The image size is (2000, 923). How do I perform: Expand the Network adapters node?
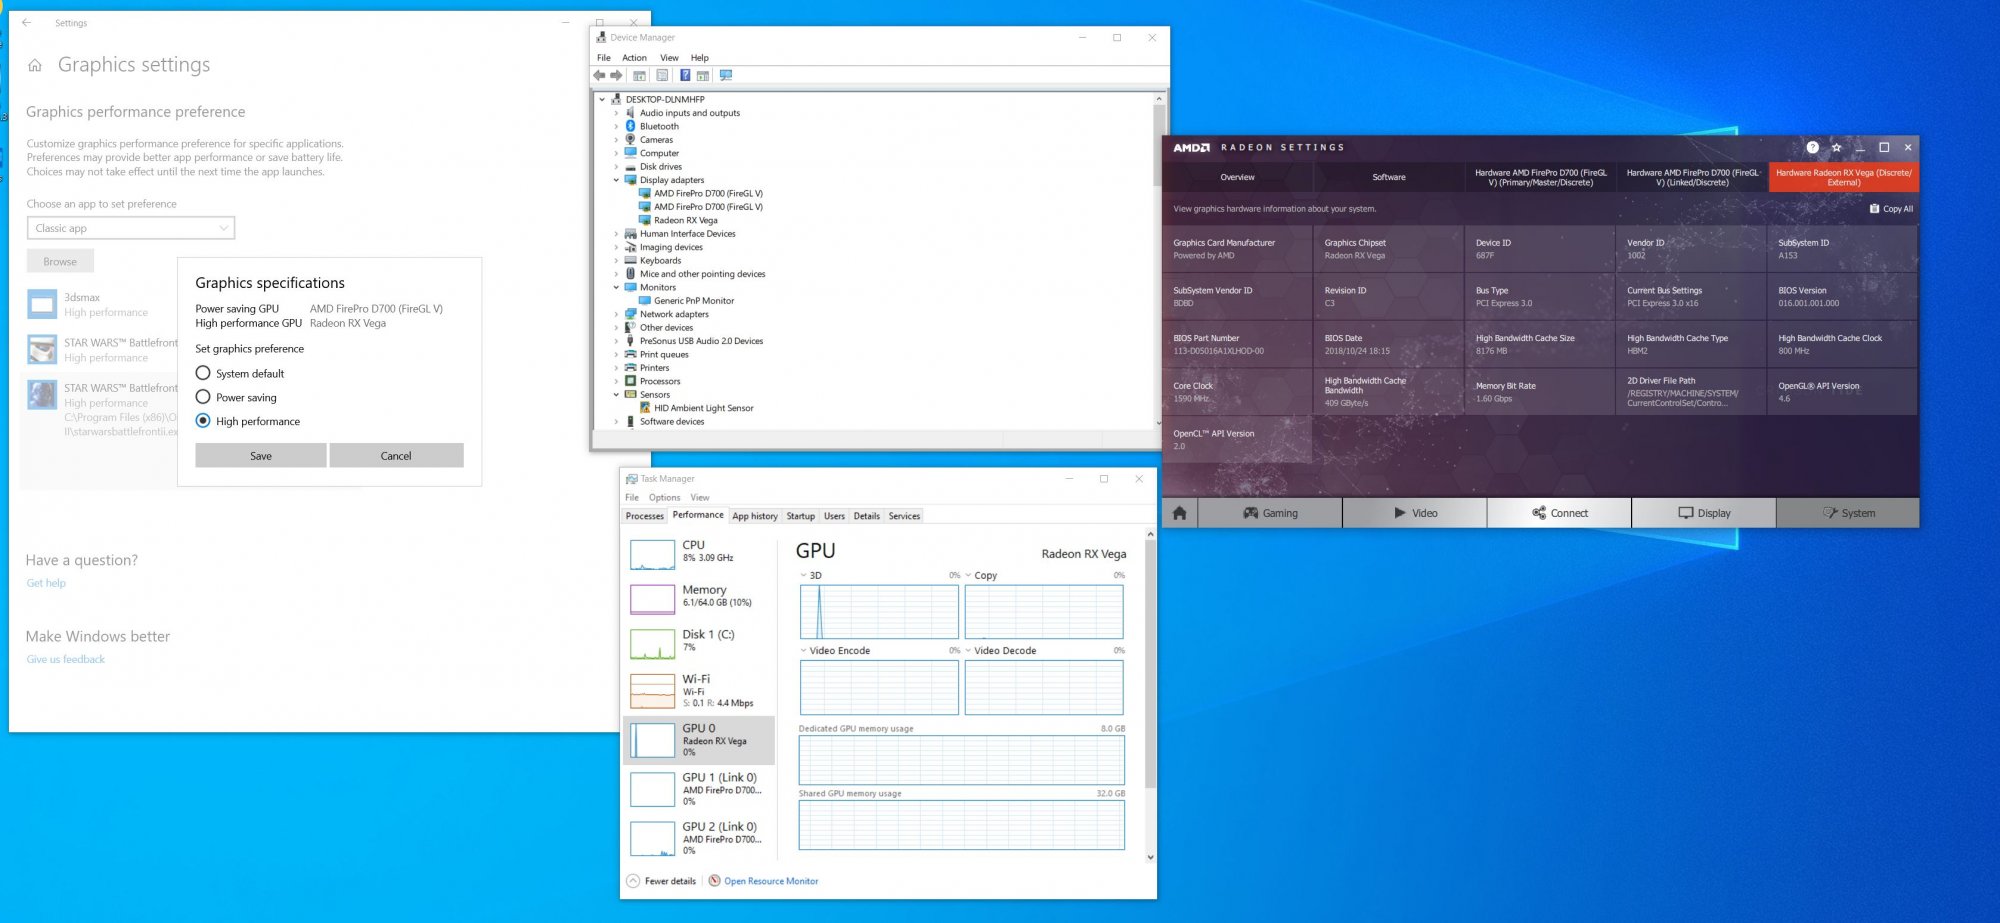coord(616,314)
